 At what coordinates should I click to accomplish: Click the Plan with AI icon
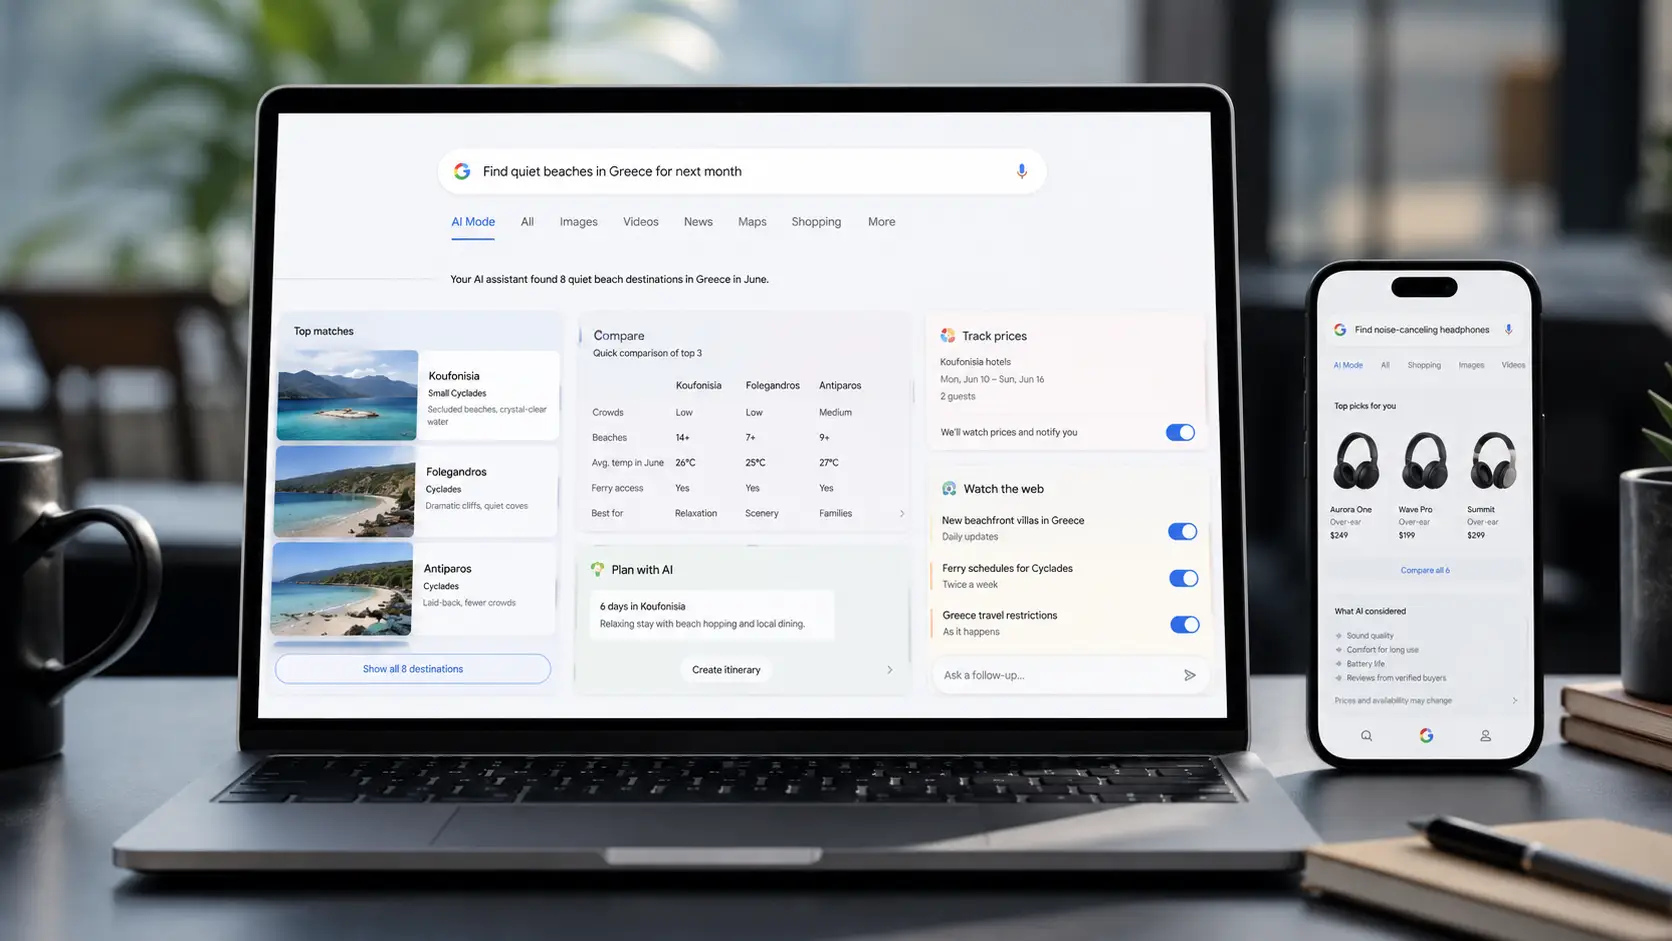(597, 569)
